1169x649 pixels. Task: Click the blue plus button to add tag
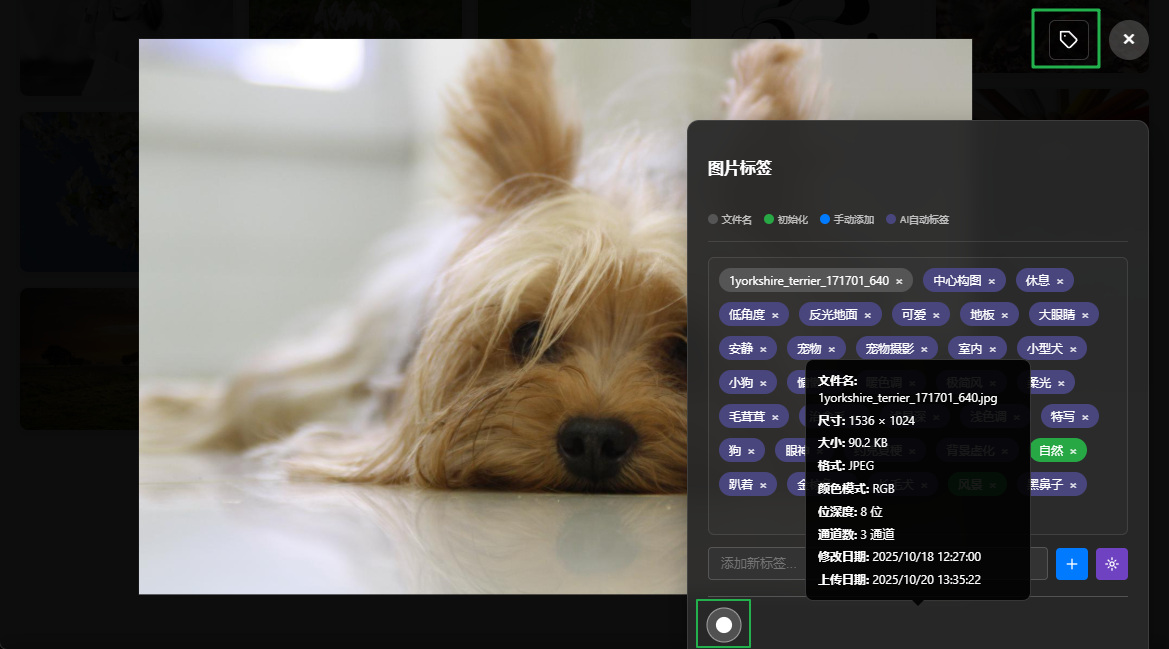tap(1071, 564)
